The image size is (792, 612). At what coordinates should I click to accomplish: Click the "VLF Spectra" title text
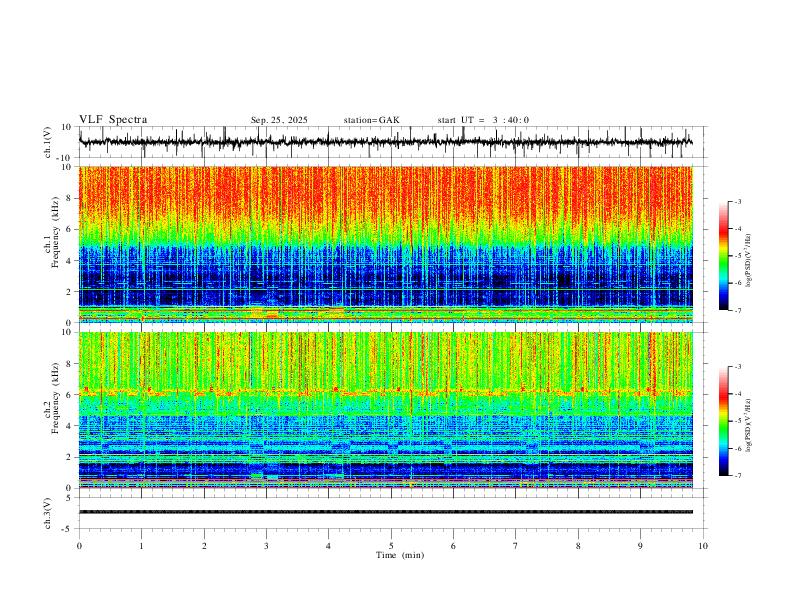(x=113, y=120)
